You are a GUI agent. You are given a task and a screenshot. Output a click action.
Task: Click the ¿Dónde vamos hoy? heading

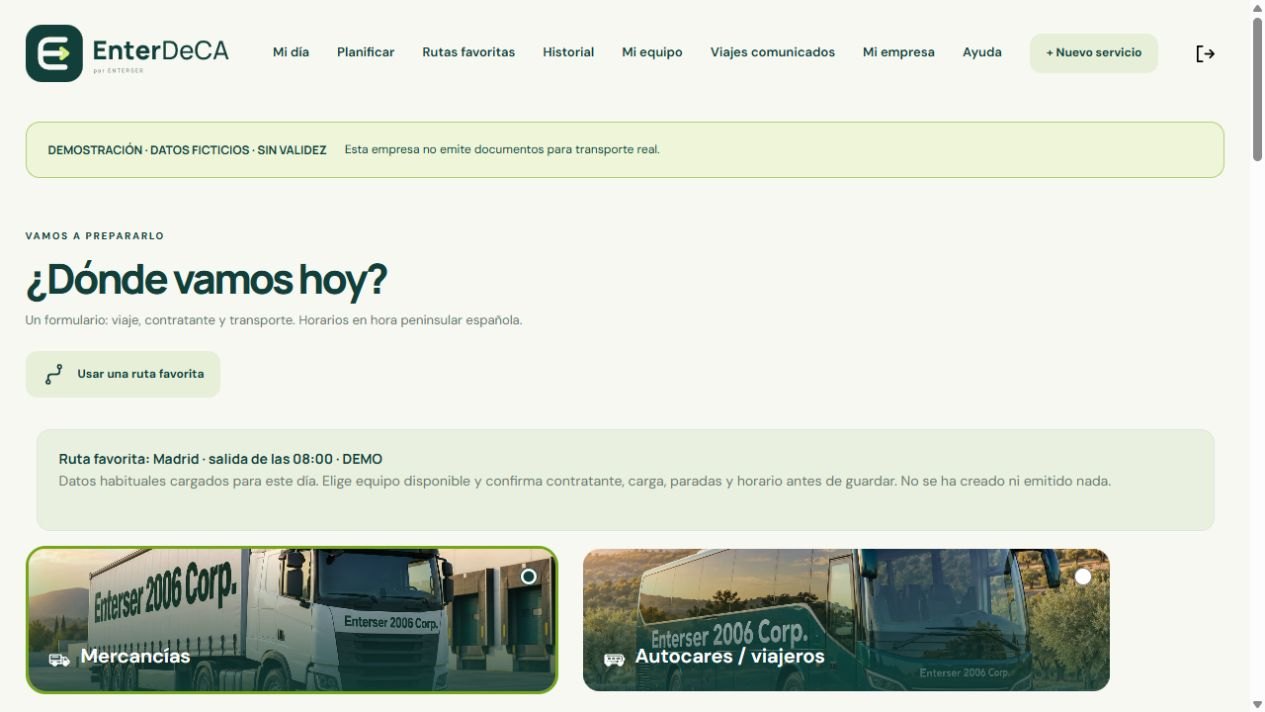pos(206,280)
